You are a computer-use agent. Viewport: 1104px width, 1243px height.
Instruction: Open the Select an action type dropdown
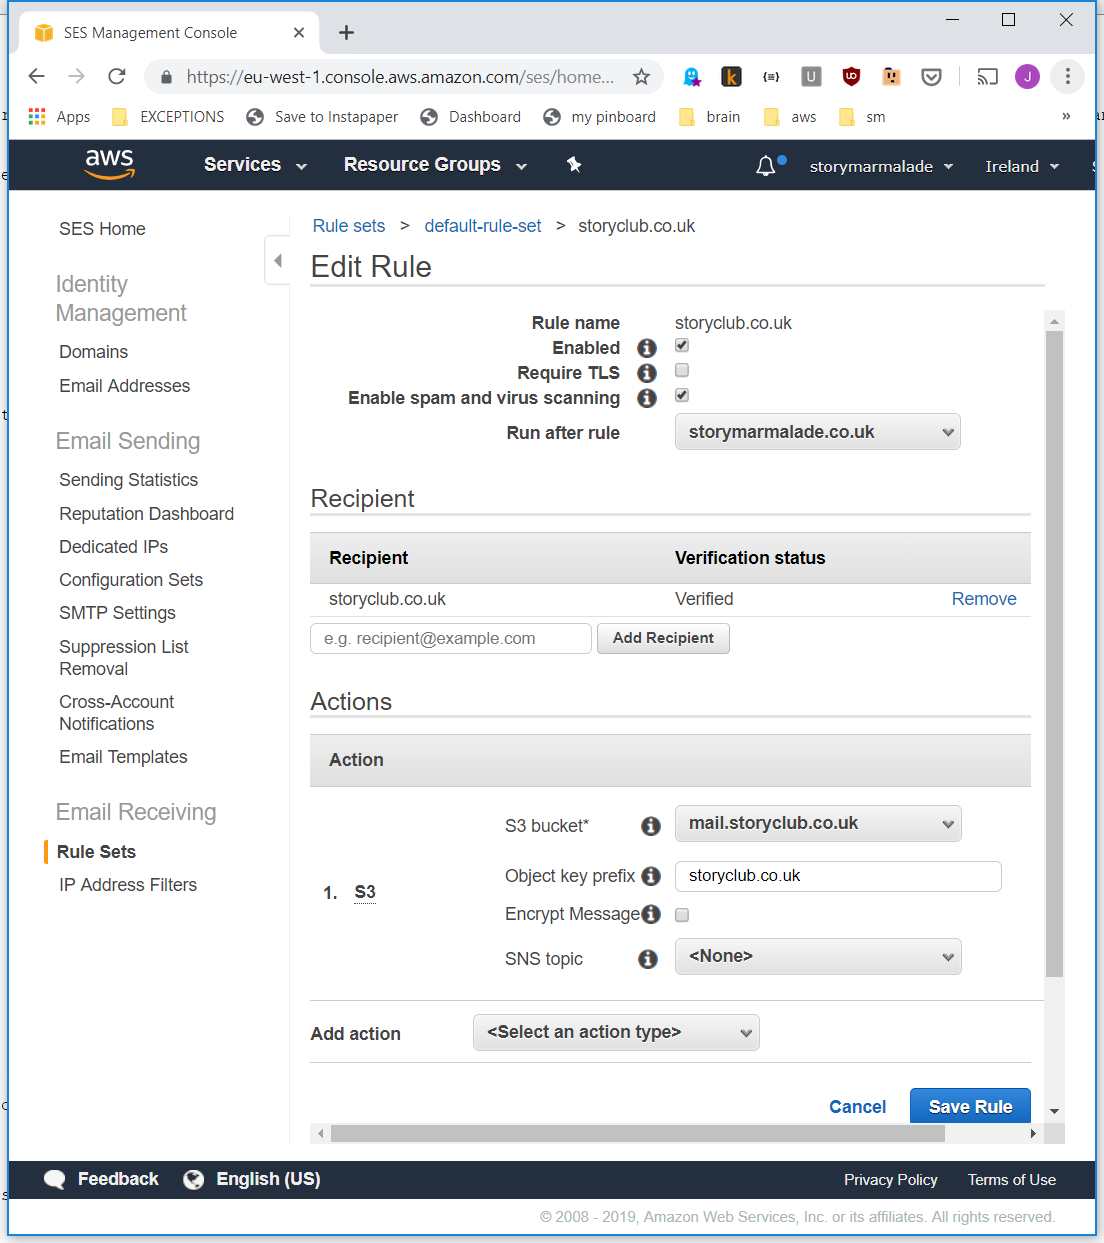coord(616,1033)
